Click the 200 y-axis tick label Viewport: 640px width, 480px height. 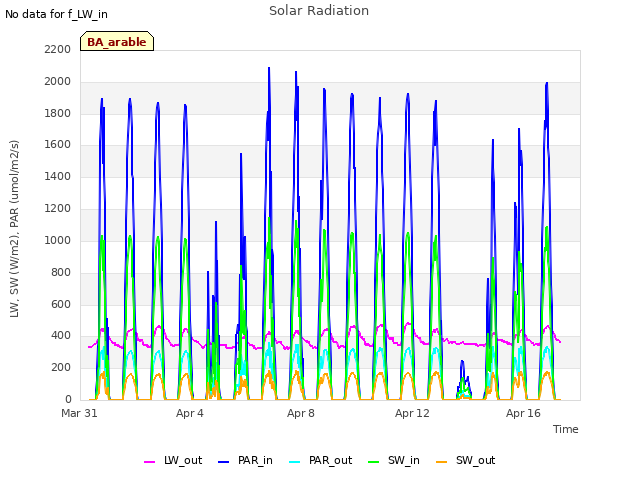pos(61,367)
